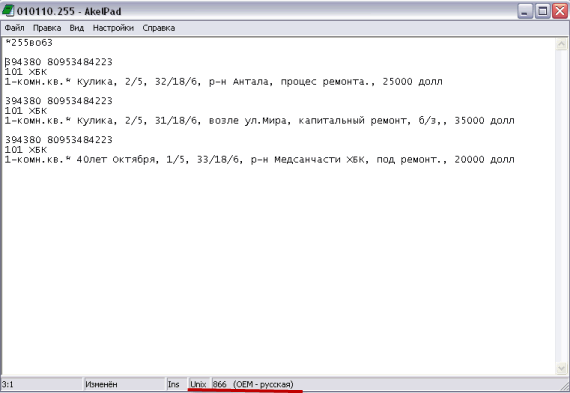Click the 866 (OEM - русская) codepage field
570x393 pixels.
coord(253,384)
